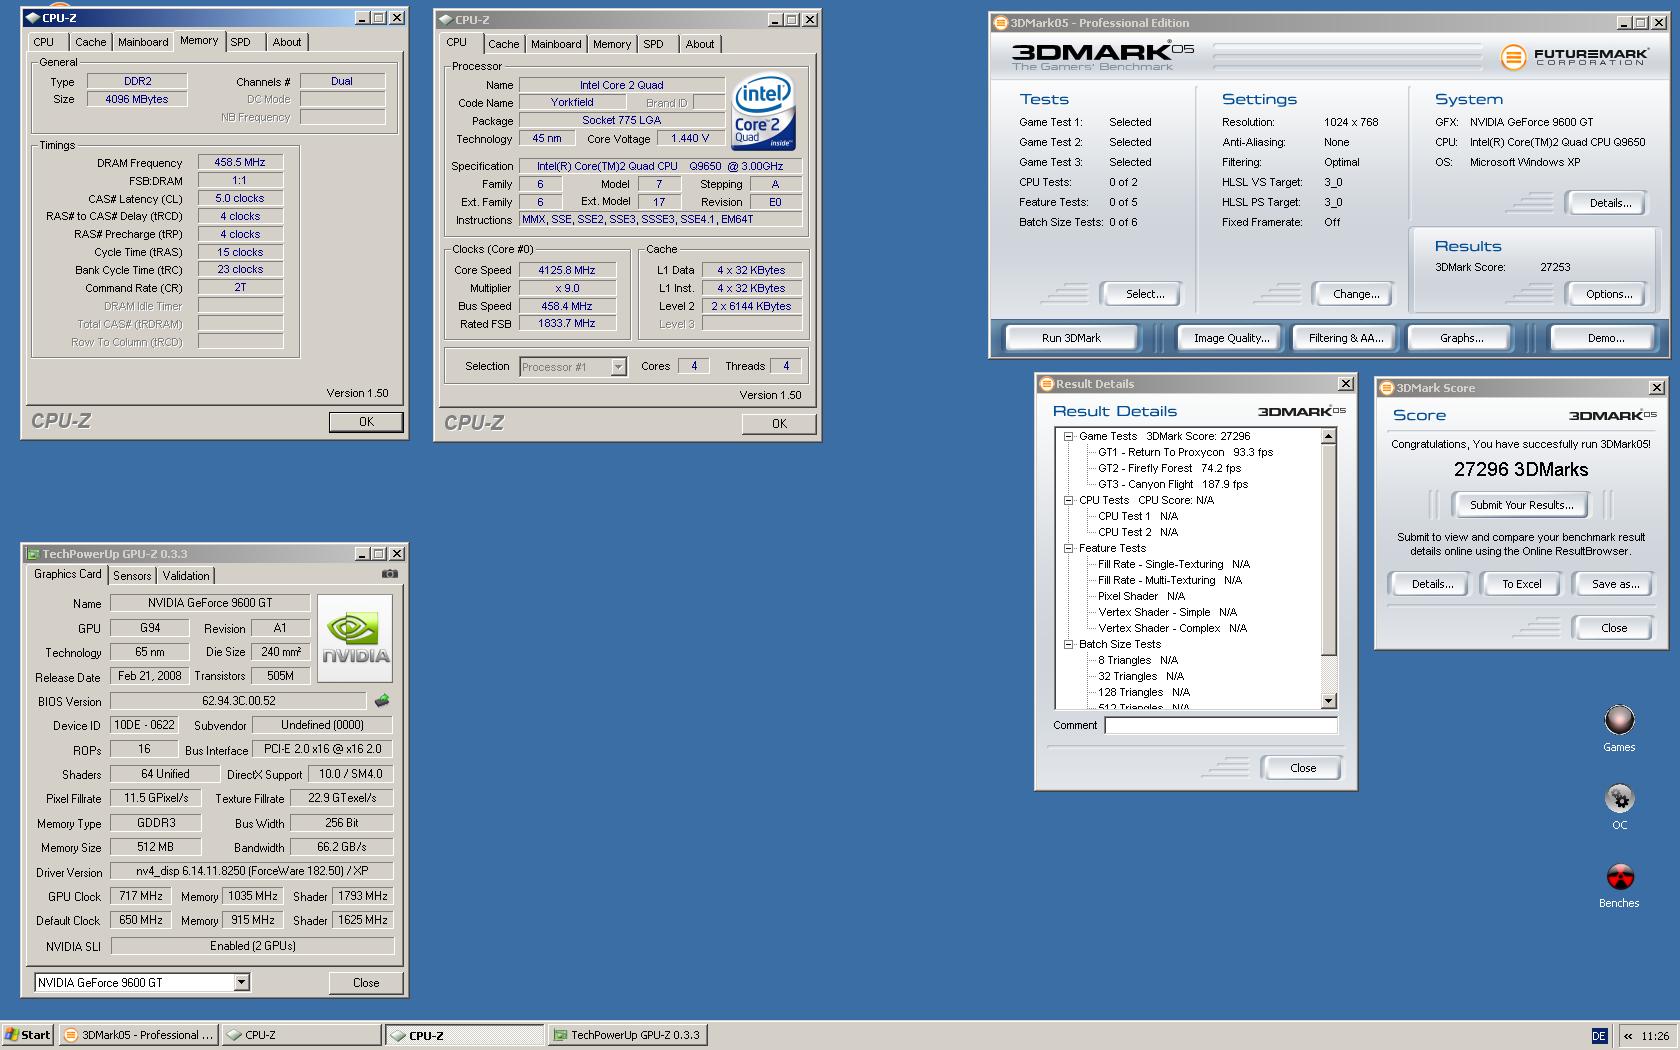
Task: Click the Intel Core 2 Quad logo
Action: tap(763, 110)
